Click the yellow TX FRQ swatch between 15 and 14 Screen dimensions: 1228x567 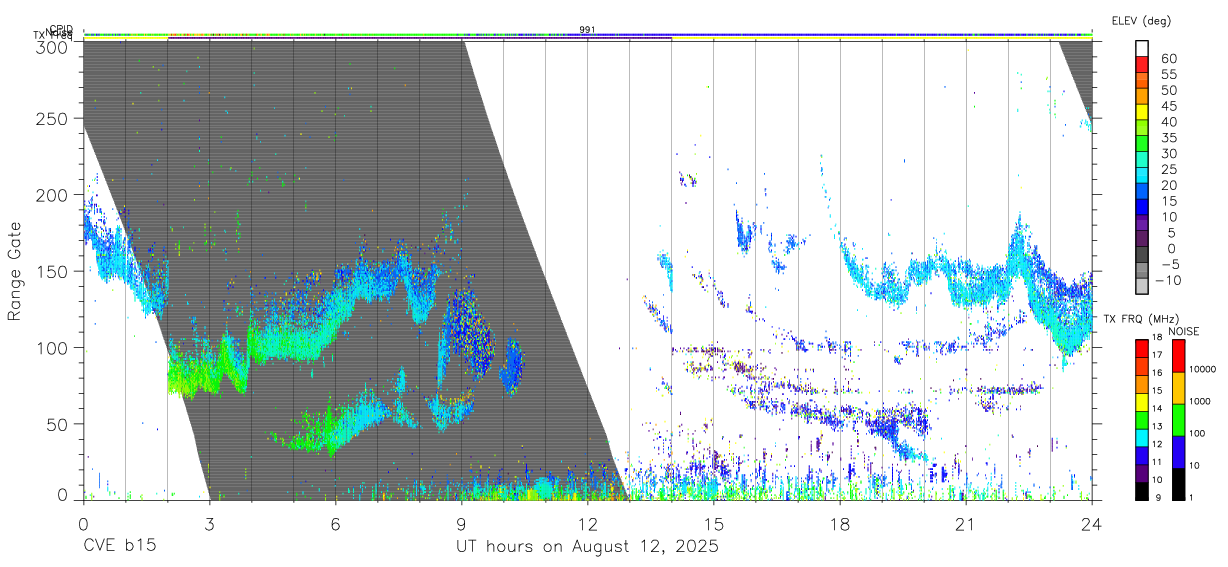pyautogui.click(x=1142, y=401)
